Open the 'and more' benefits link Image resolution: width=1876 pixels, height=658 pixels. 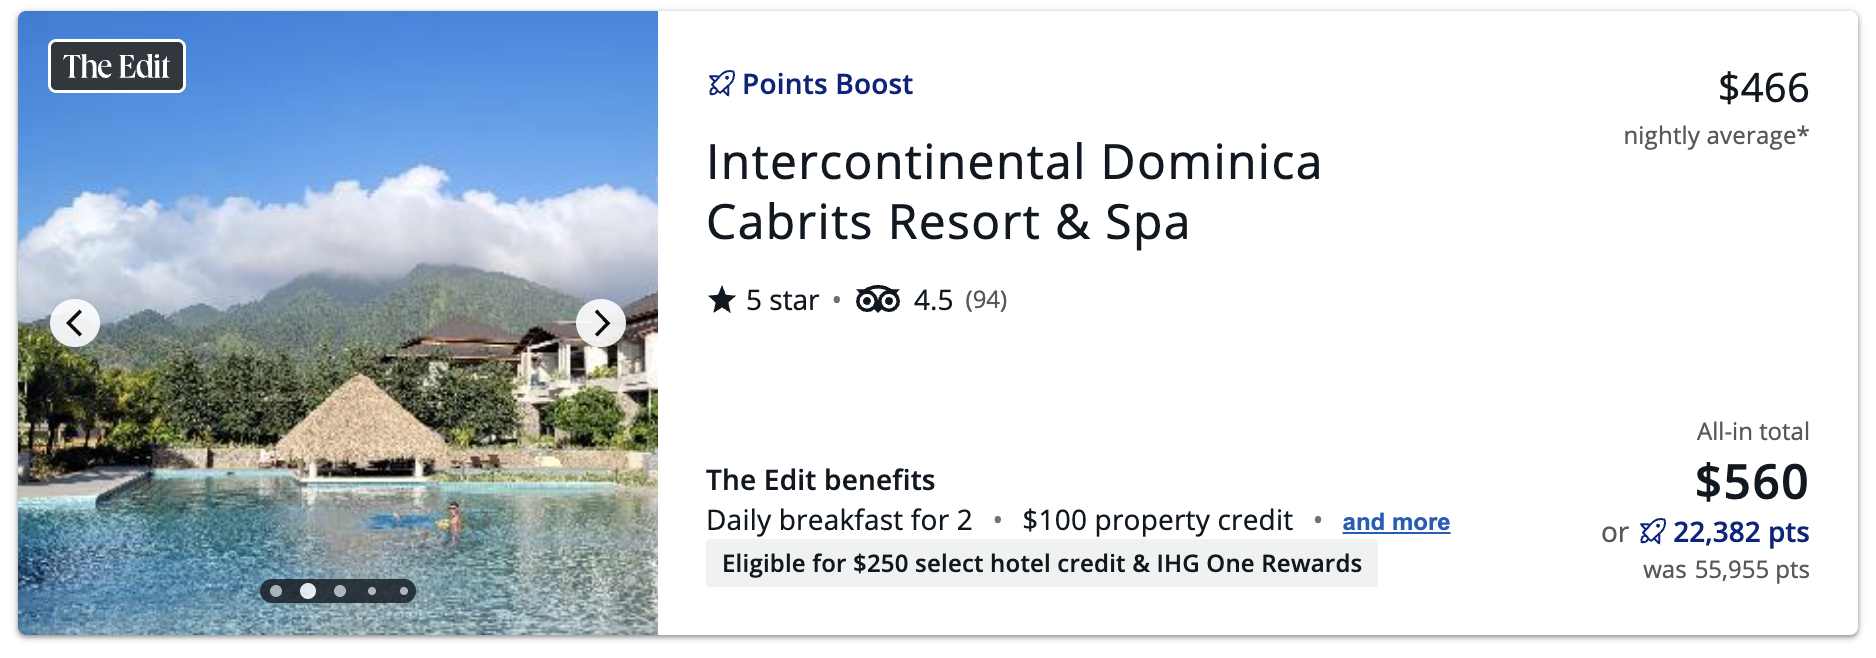click(x=1396, y=522)
